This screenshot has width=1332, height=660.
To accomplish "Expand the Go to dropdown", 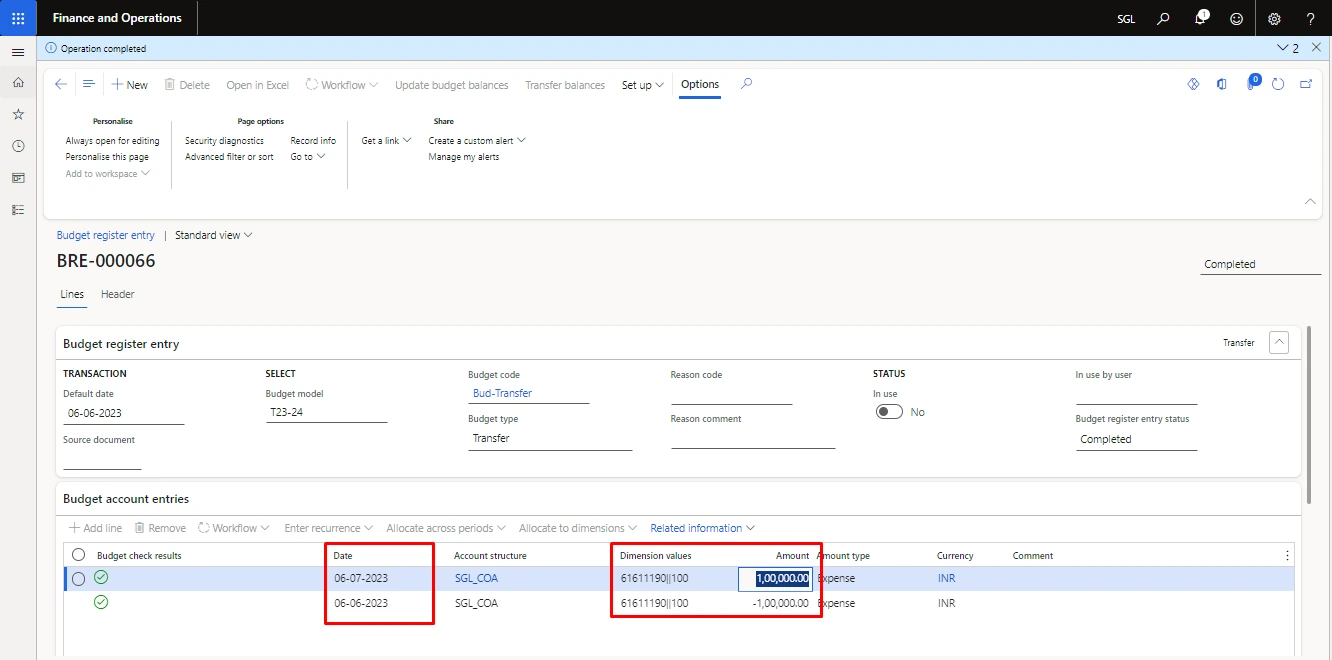I will (x=308, y=157).
